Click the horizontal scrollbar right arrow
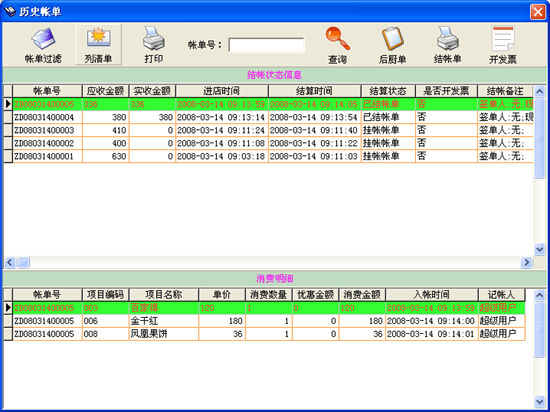 pyautogui.click(x=526, y=262)
